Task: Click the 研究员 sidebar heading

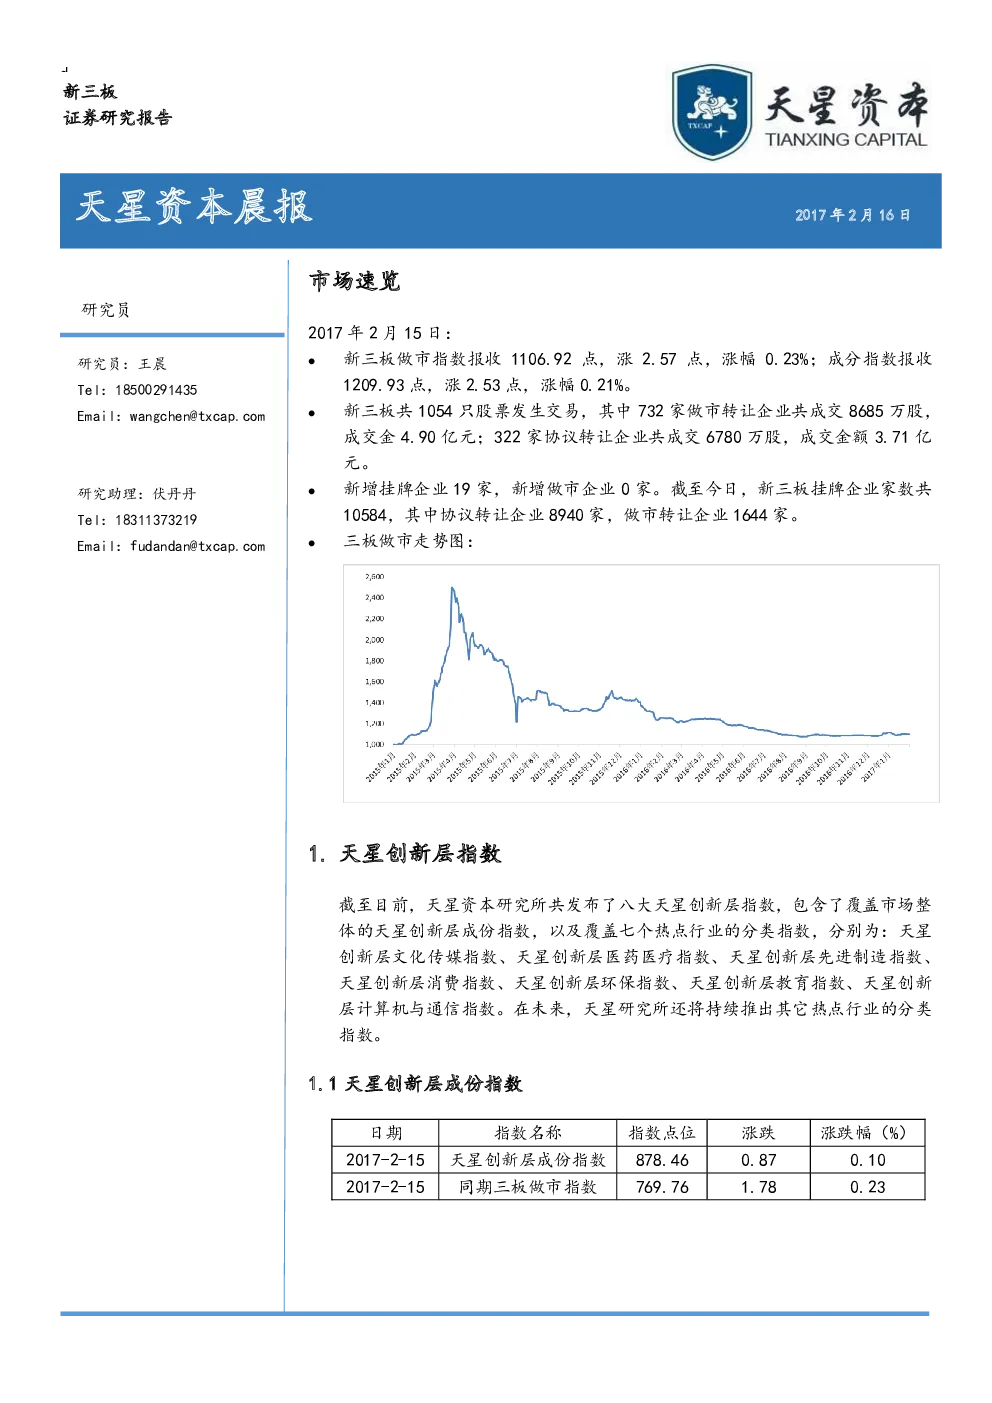Action: [106, 310]
